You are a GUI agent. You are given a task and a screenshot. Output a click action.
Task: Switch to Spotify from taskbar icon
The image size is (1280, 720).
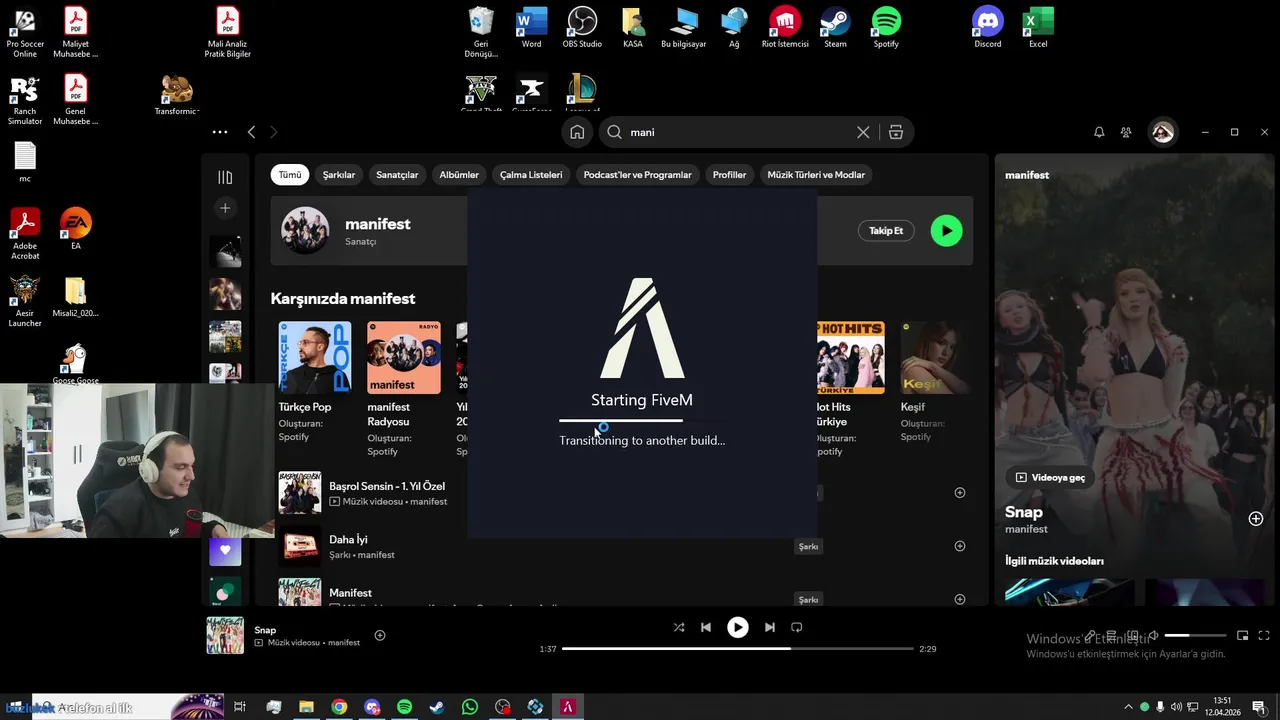coord(404,707)
